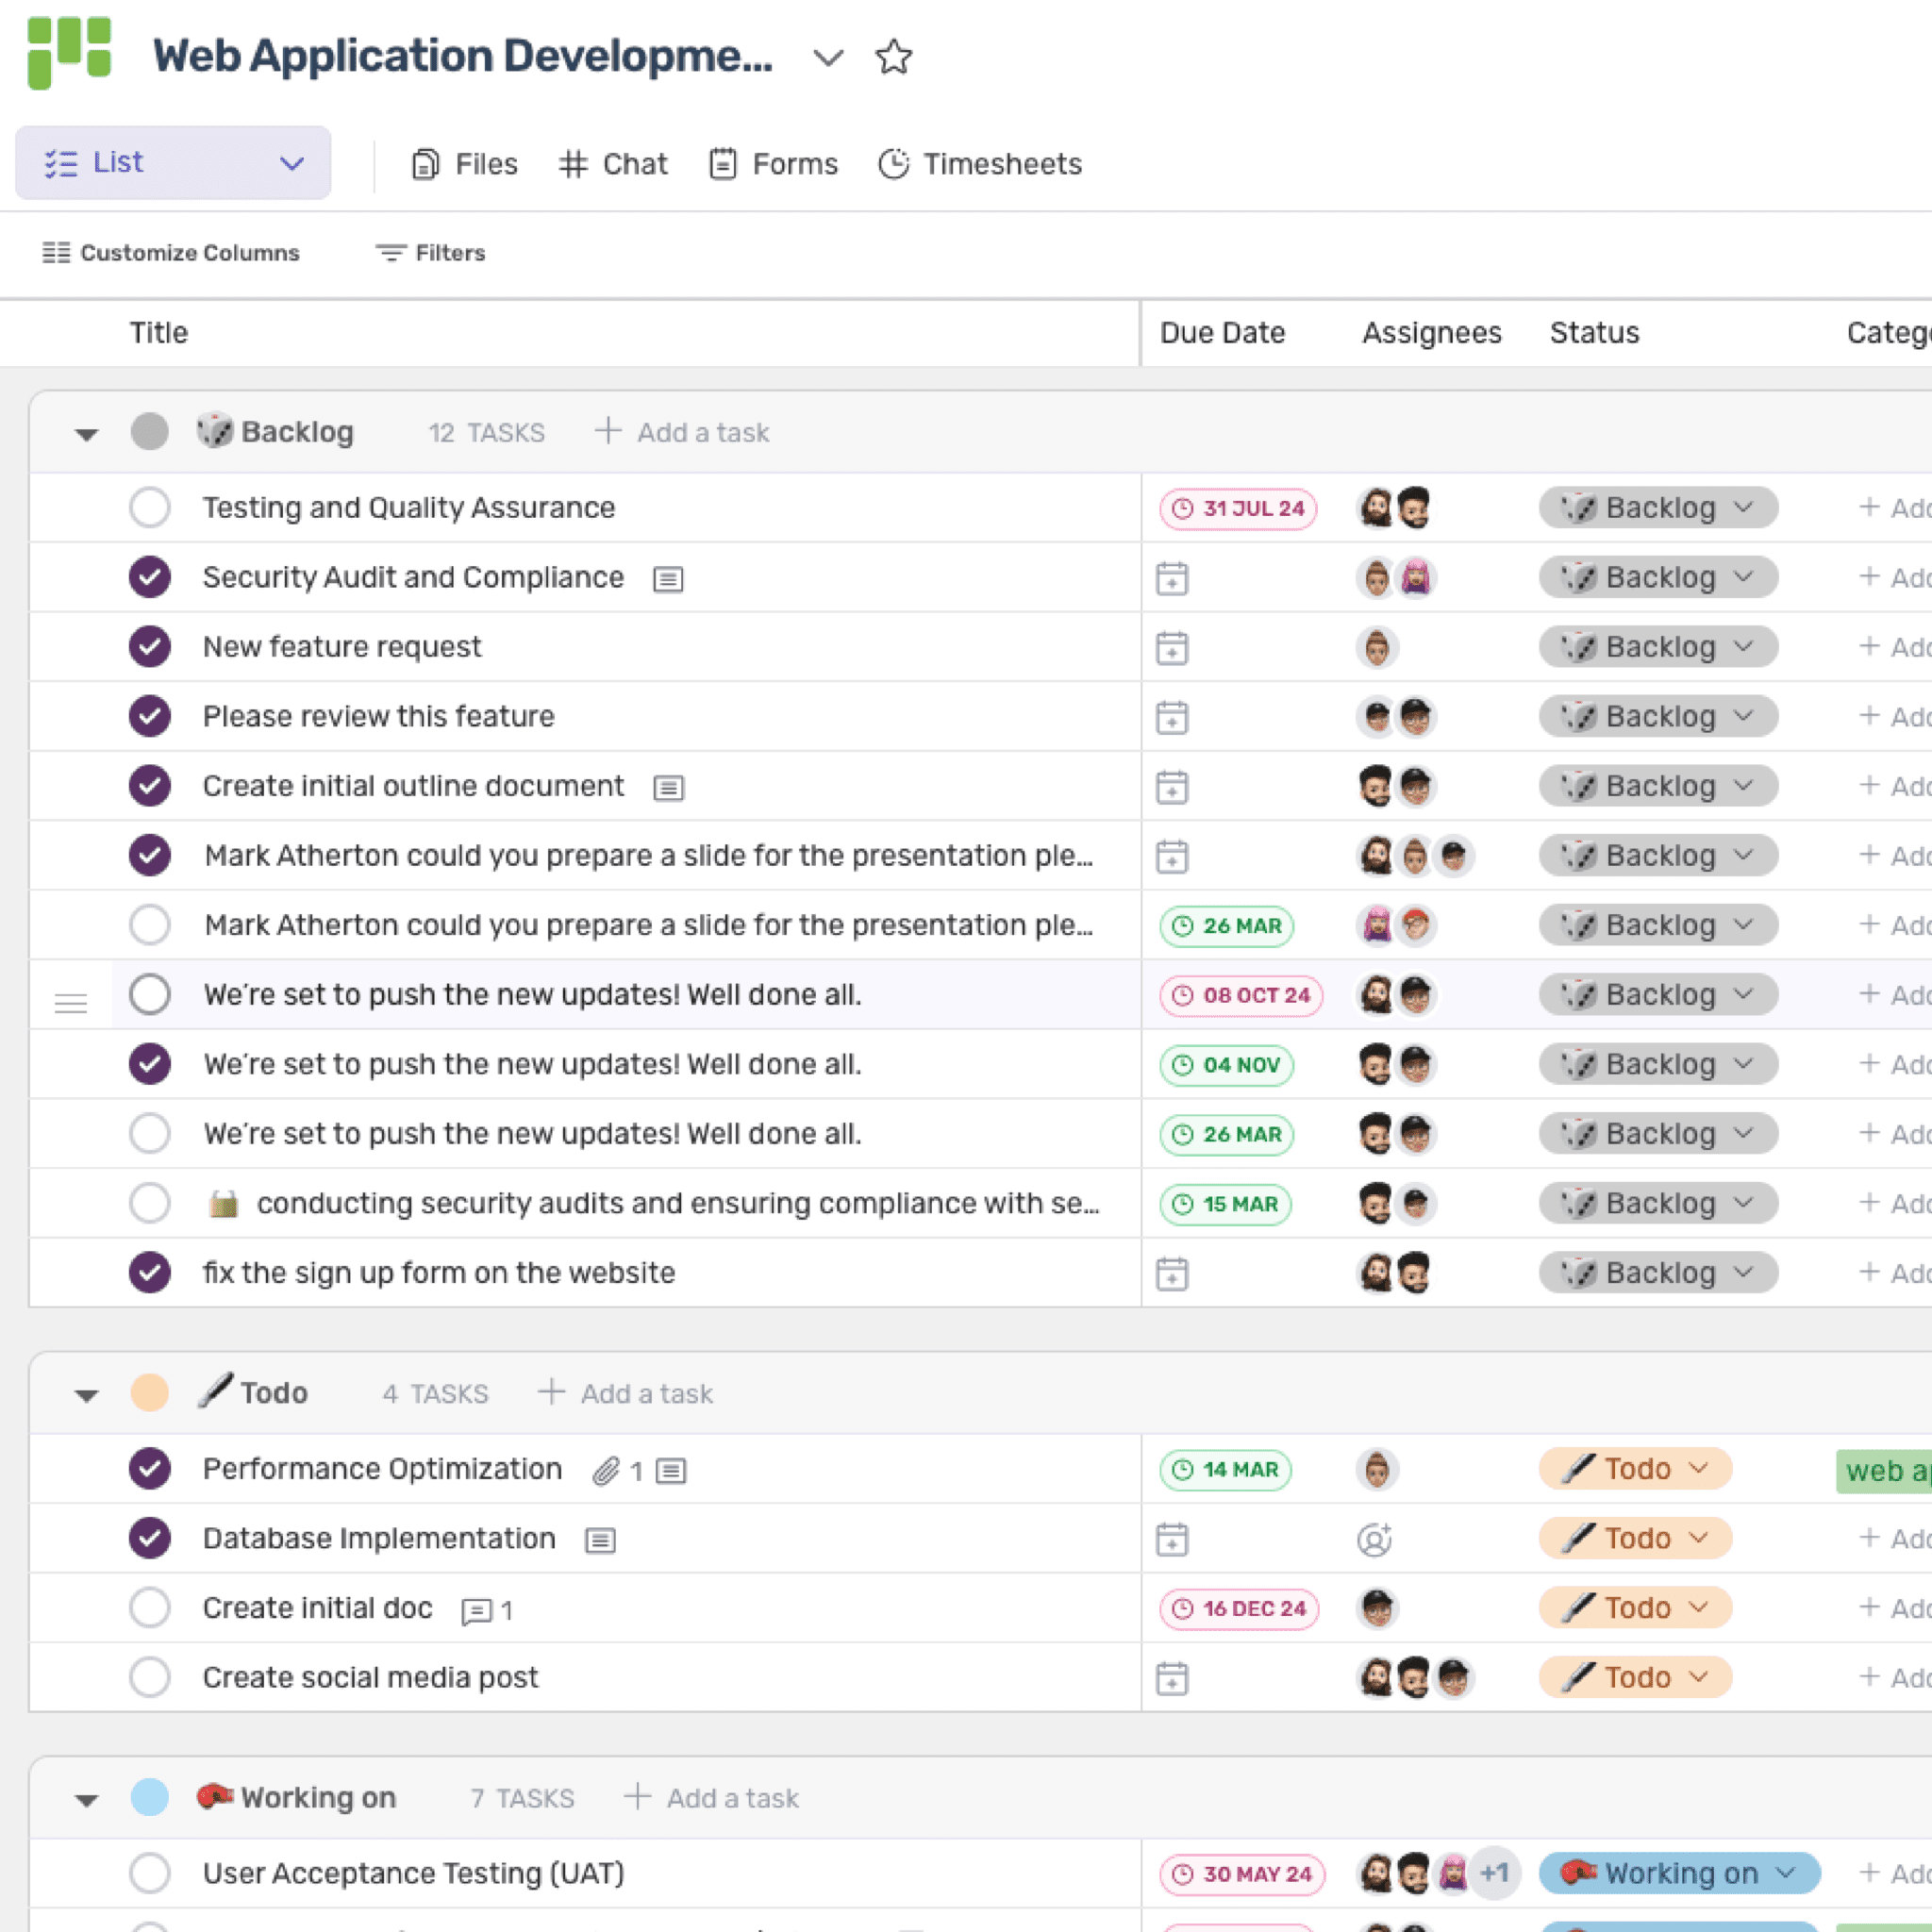Open the Chat view
Image resolution: width=1932 pixels, height=1932 pixels.
pos(614,163)
